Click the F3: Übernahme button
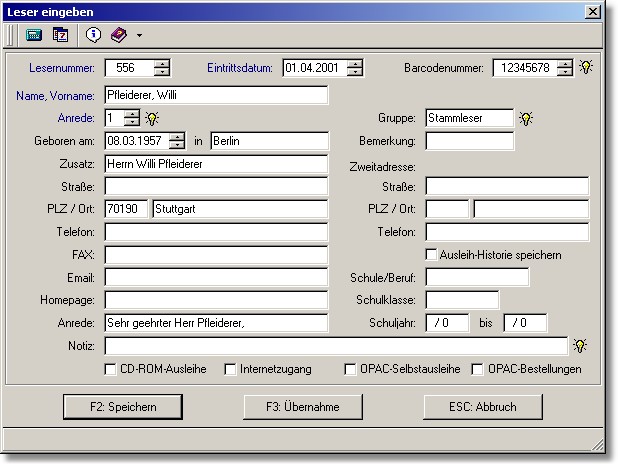The width and height of the screenshot is (618, 466). tap(303, 407)
